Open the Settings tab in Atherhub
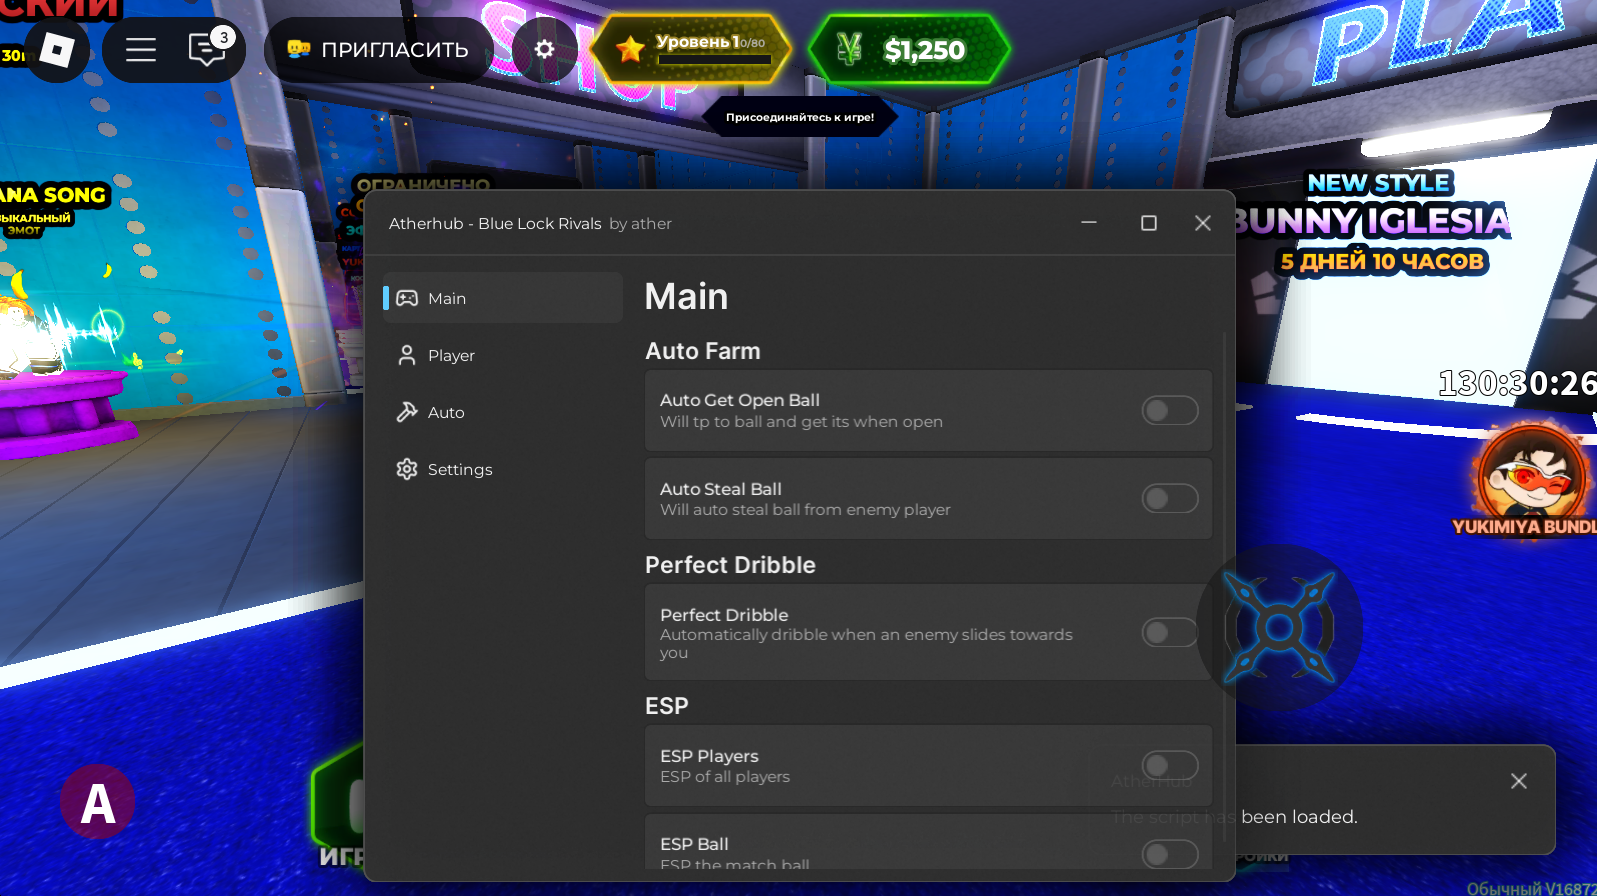Screen dimensions: 1597x896 pos(503,469)
